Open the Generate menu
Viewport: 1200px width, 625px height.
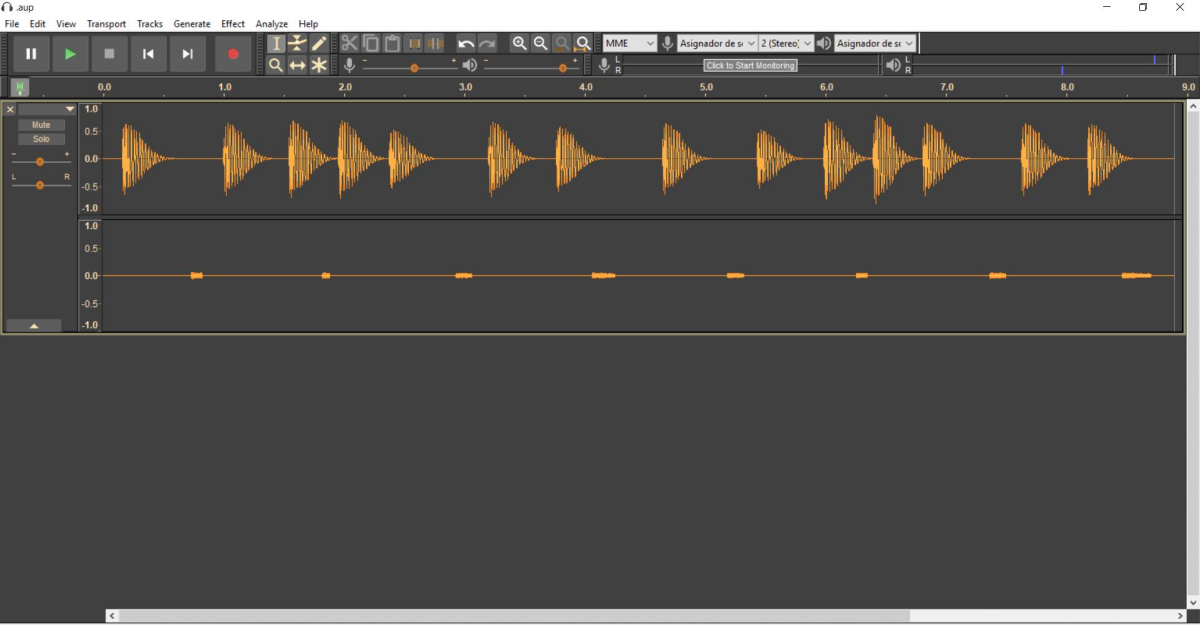point(192,24)
